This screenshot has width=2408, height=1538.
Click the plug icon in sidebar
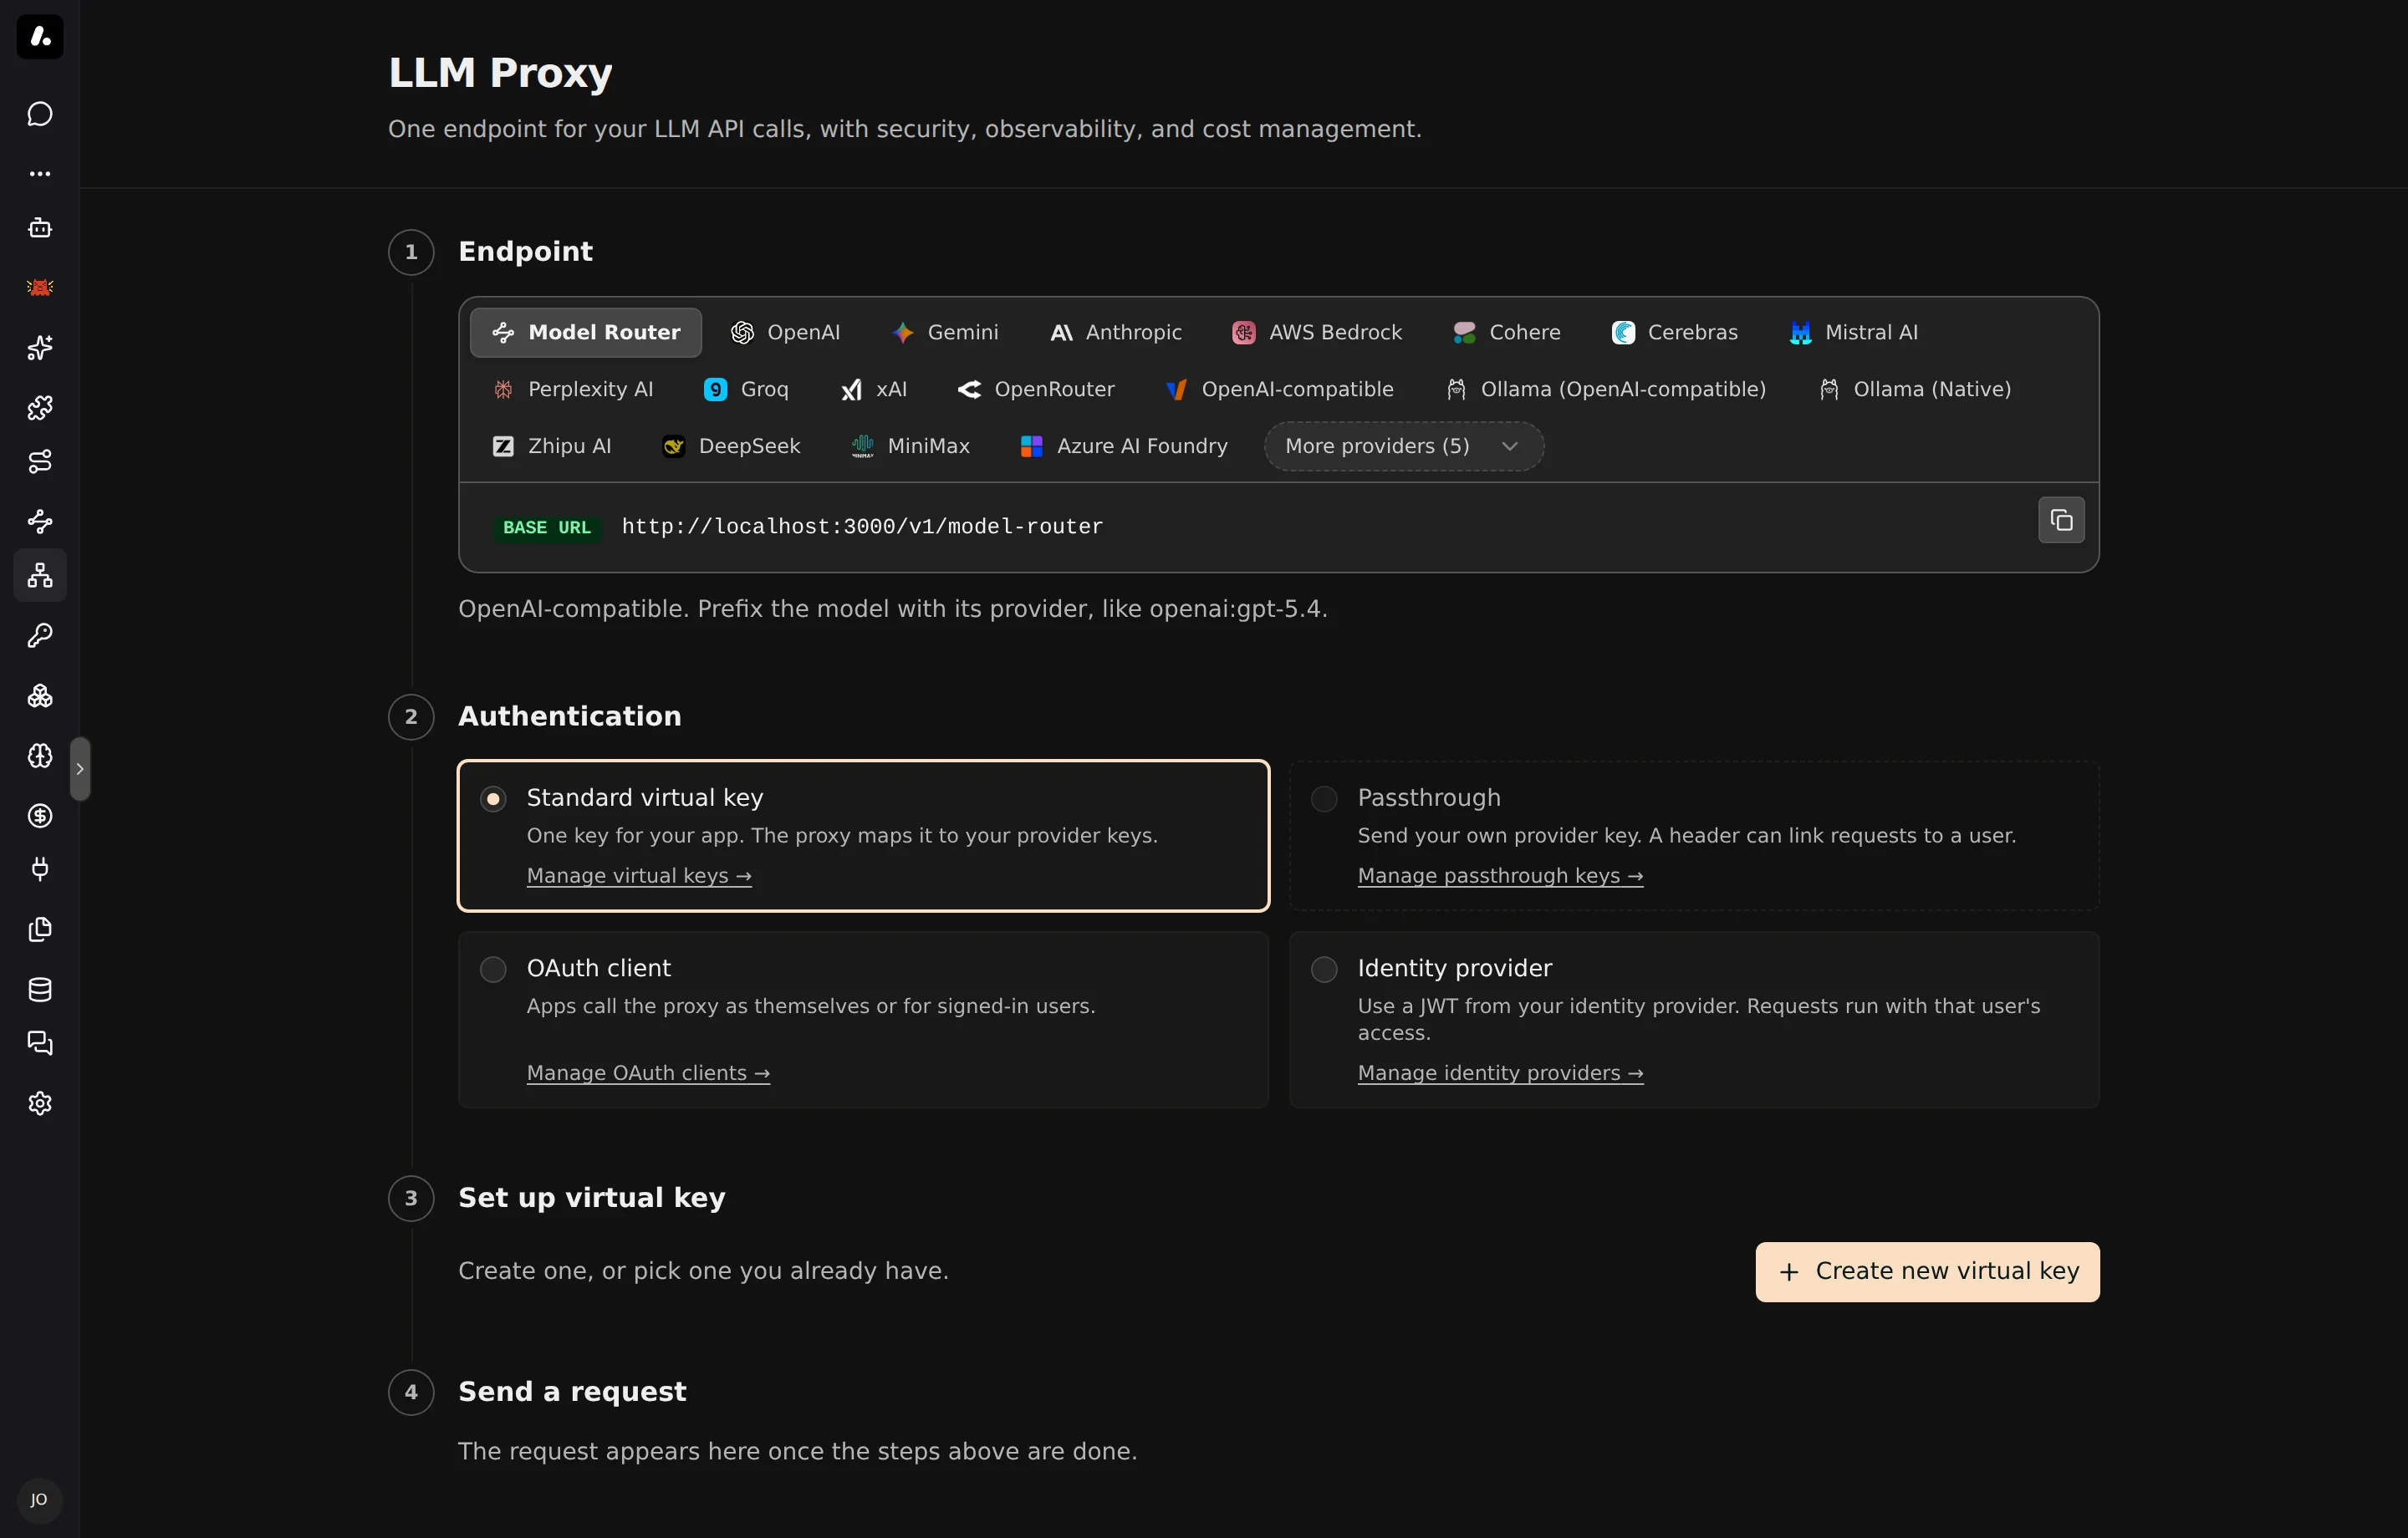click(x=40, y=869)
